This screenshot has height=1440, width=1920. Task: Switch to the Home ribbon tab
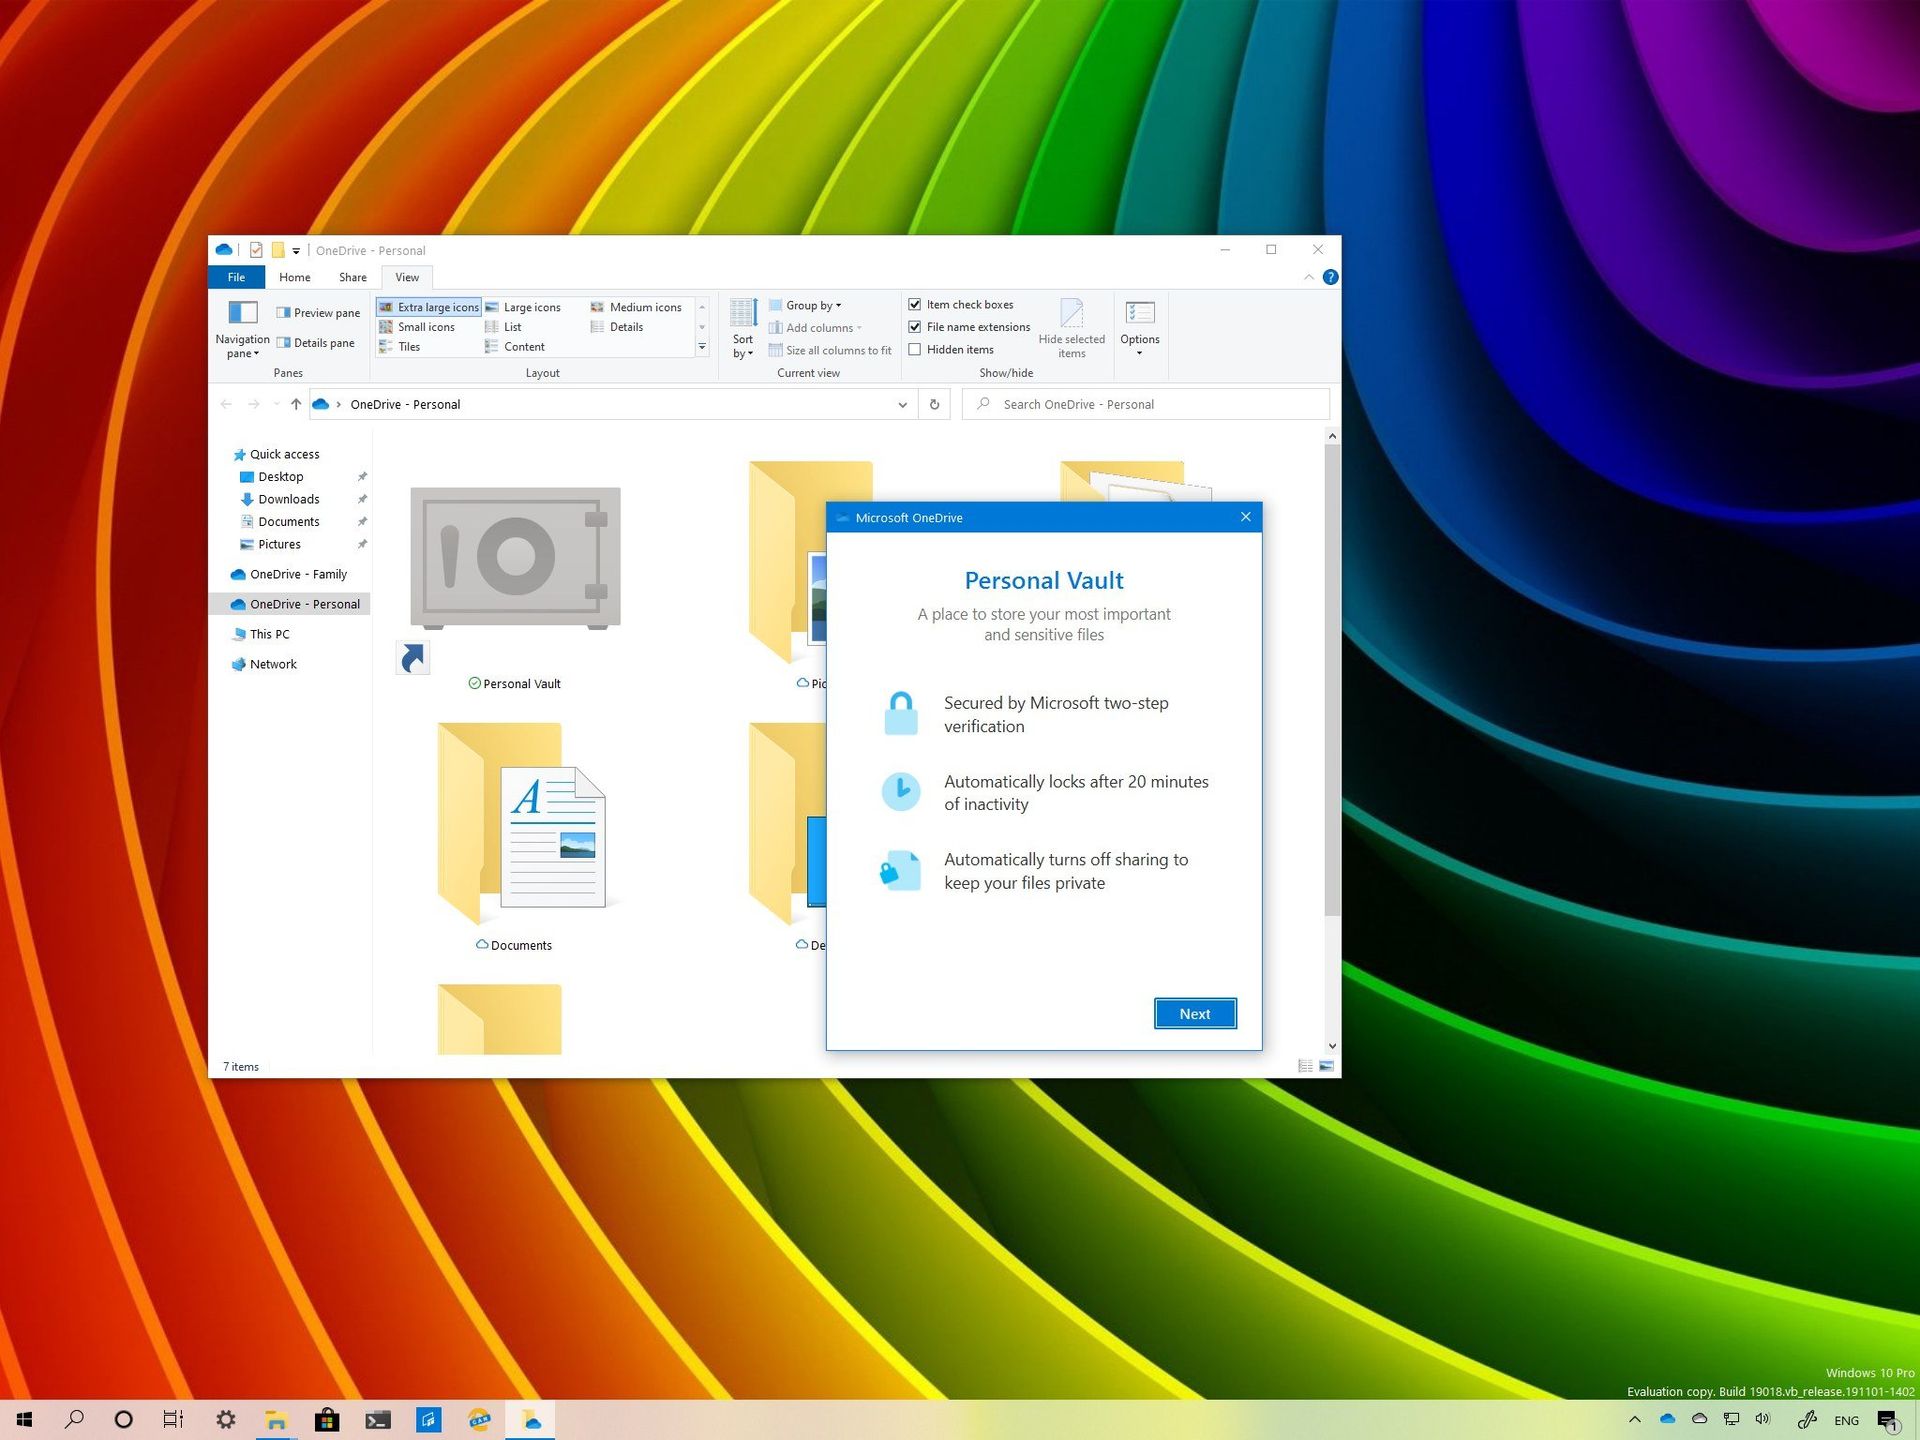point(294,277)
